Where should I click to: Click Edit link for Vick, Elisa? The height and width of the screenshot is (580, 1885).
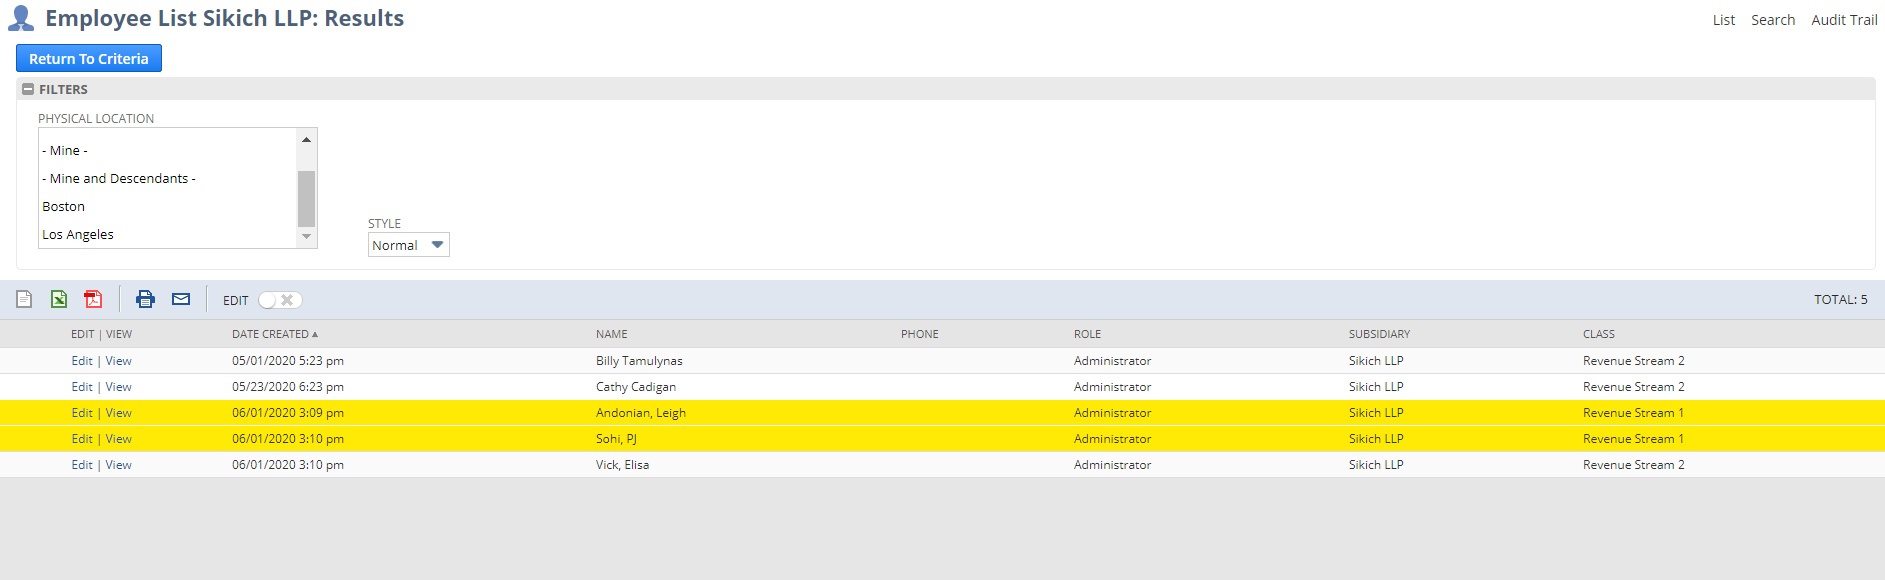(x=82, y=465)
